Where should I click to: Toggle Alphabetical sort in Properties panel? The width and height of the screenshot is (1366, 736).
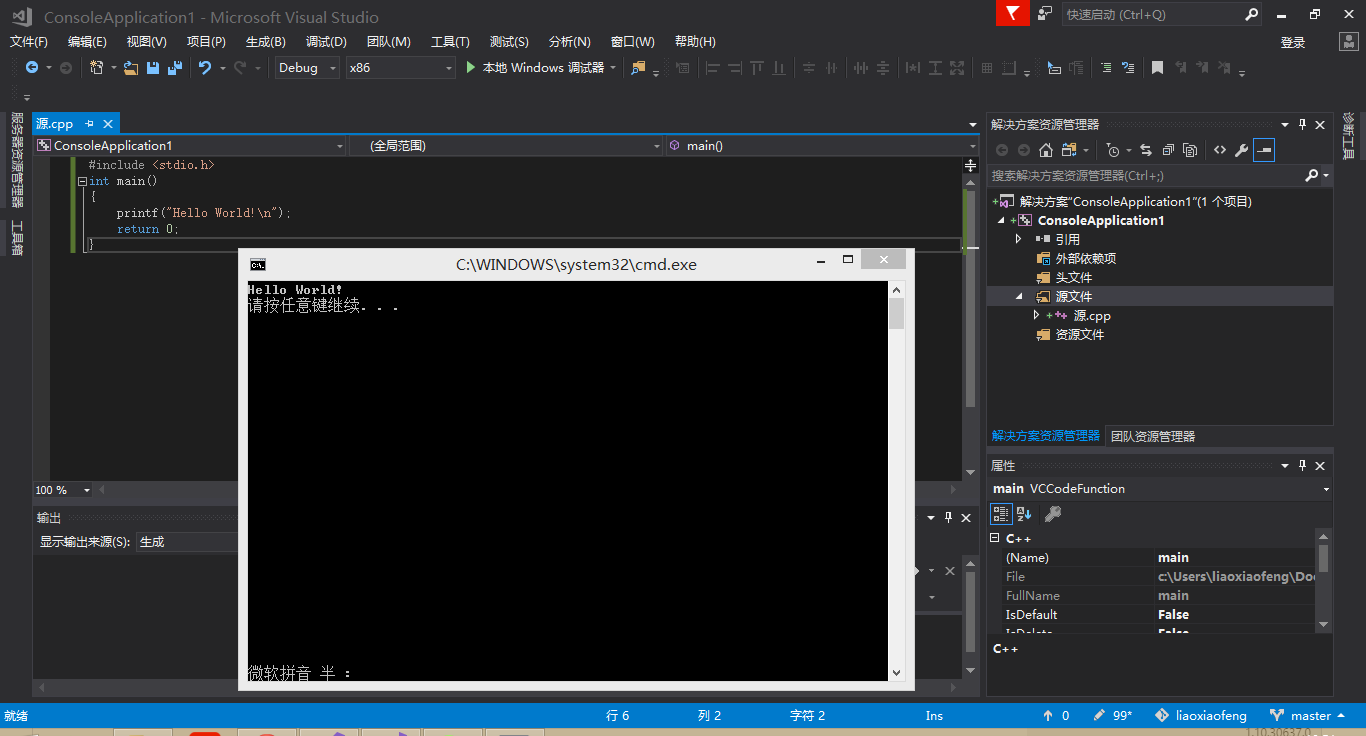1024,514
